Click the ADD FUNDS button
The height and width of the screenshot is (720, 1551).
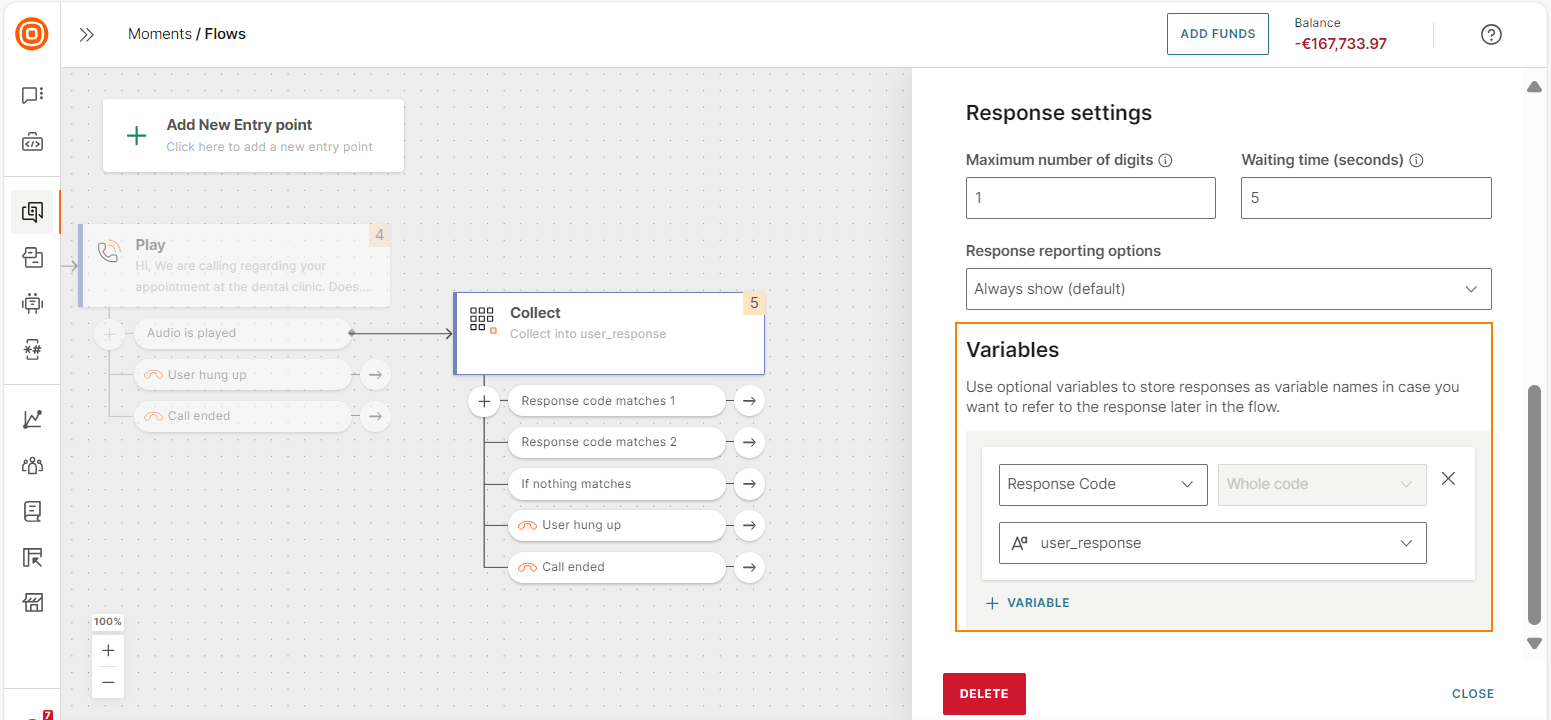pos(1218,34)
